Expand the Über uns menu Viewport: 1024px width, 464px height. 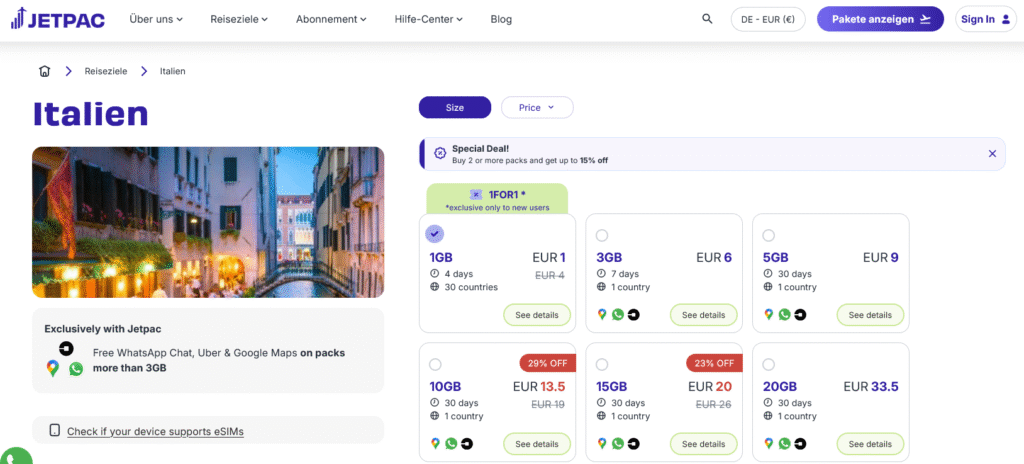click(156, 19)
